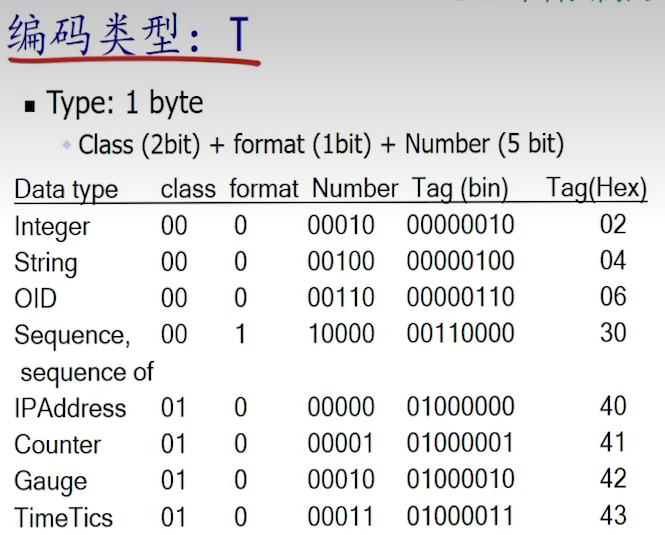665x535 pixels.
Task: Click hex tag "40" in IPAddress row
Action: 613,406
